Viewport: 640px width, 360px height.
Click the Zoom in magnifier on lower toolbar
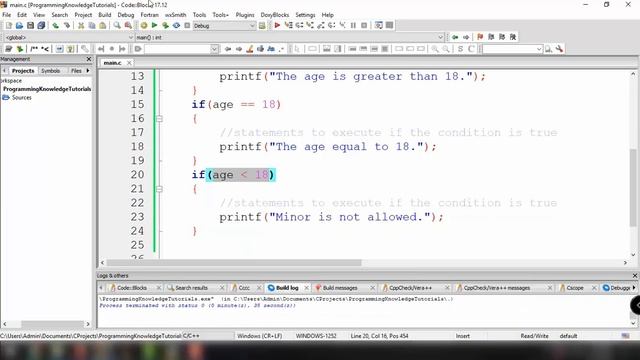(x=435, y=49)
